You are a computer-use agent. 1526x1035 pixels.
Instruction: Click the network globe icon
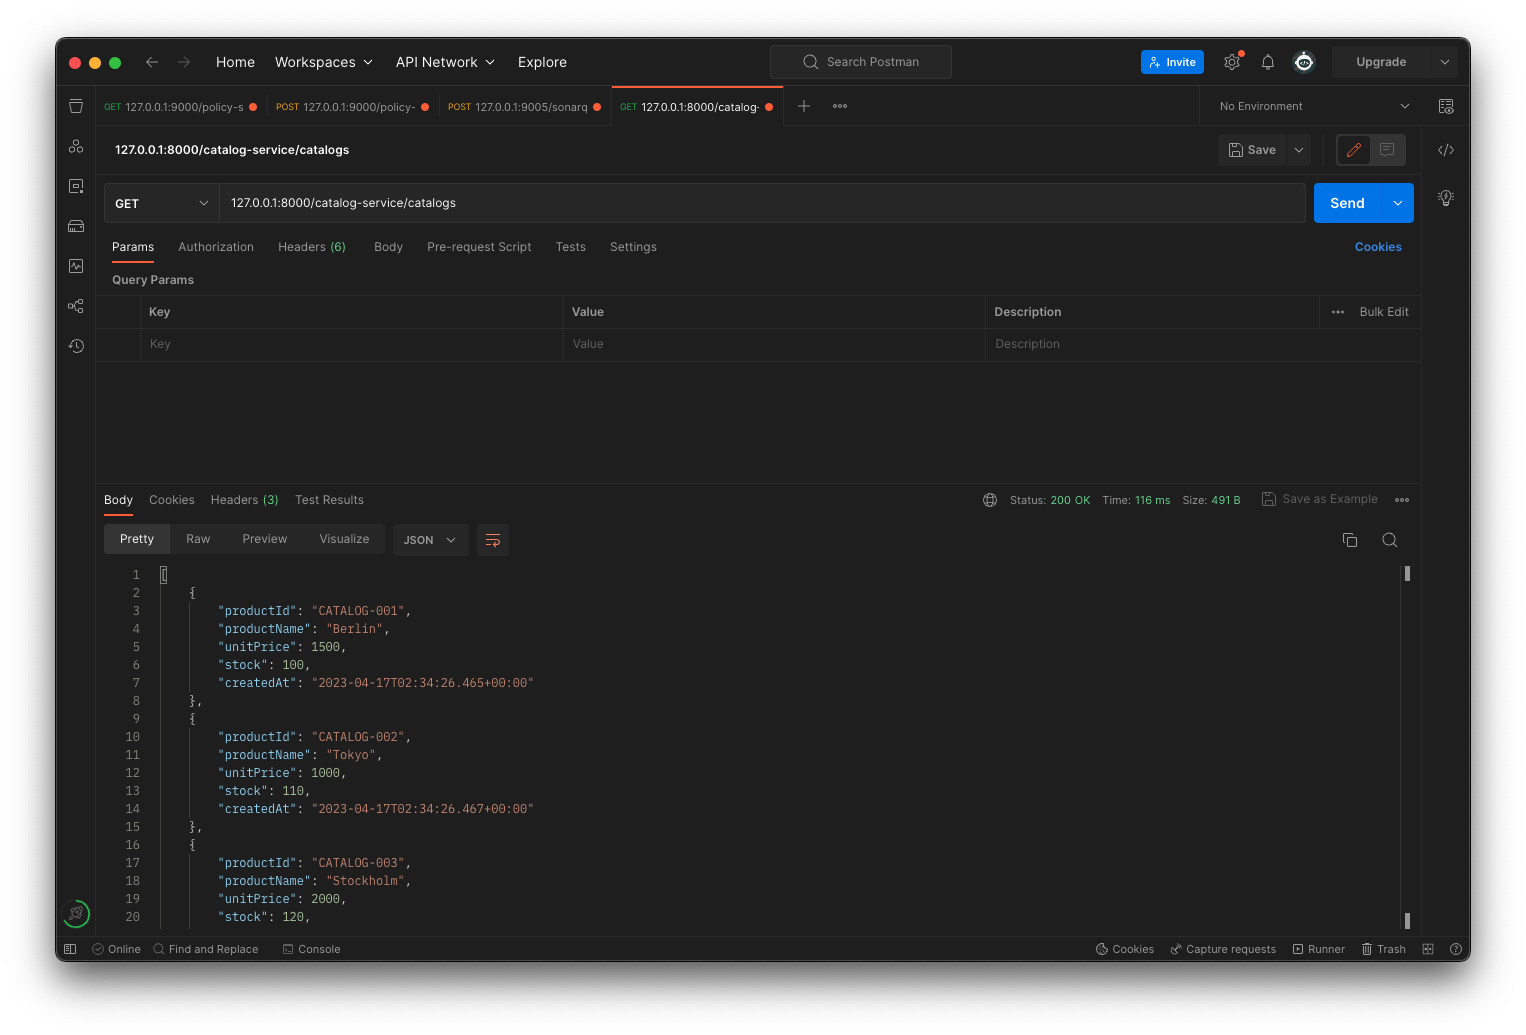(x=990, y=500)
